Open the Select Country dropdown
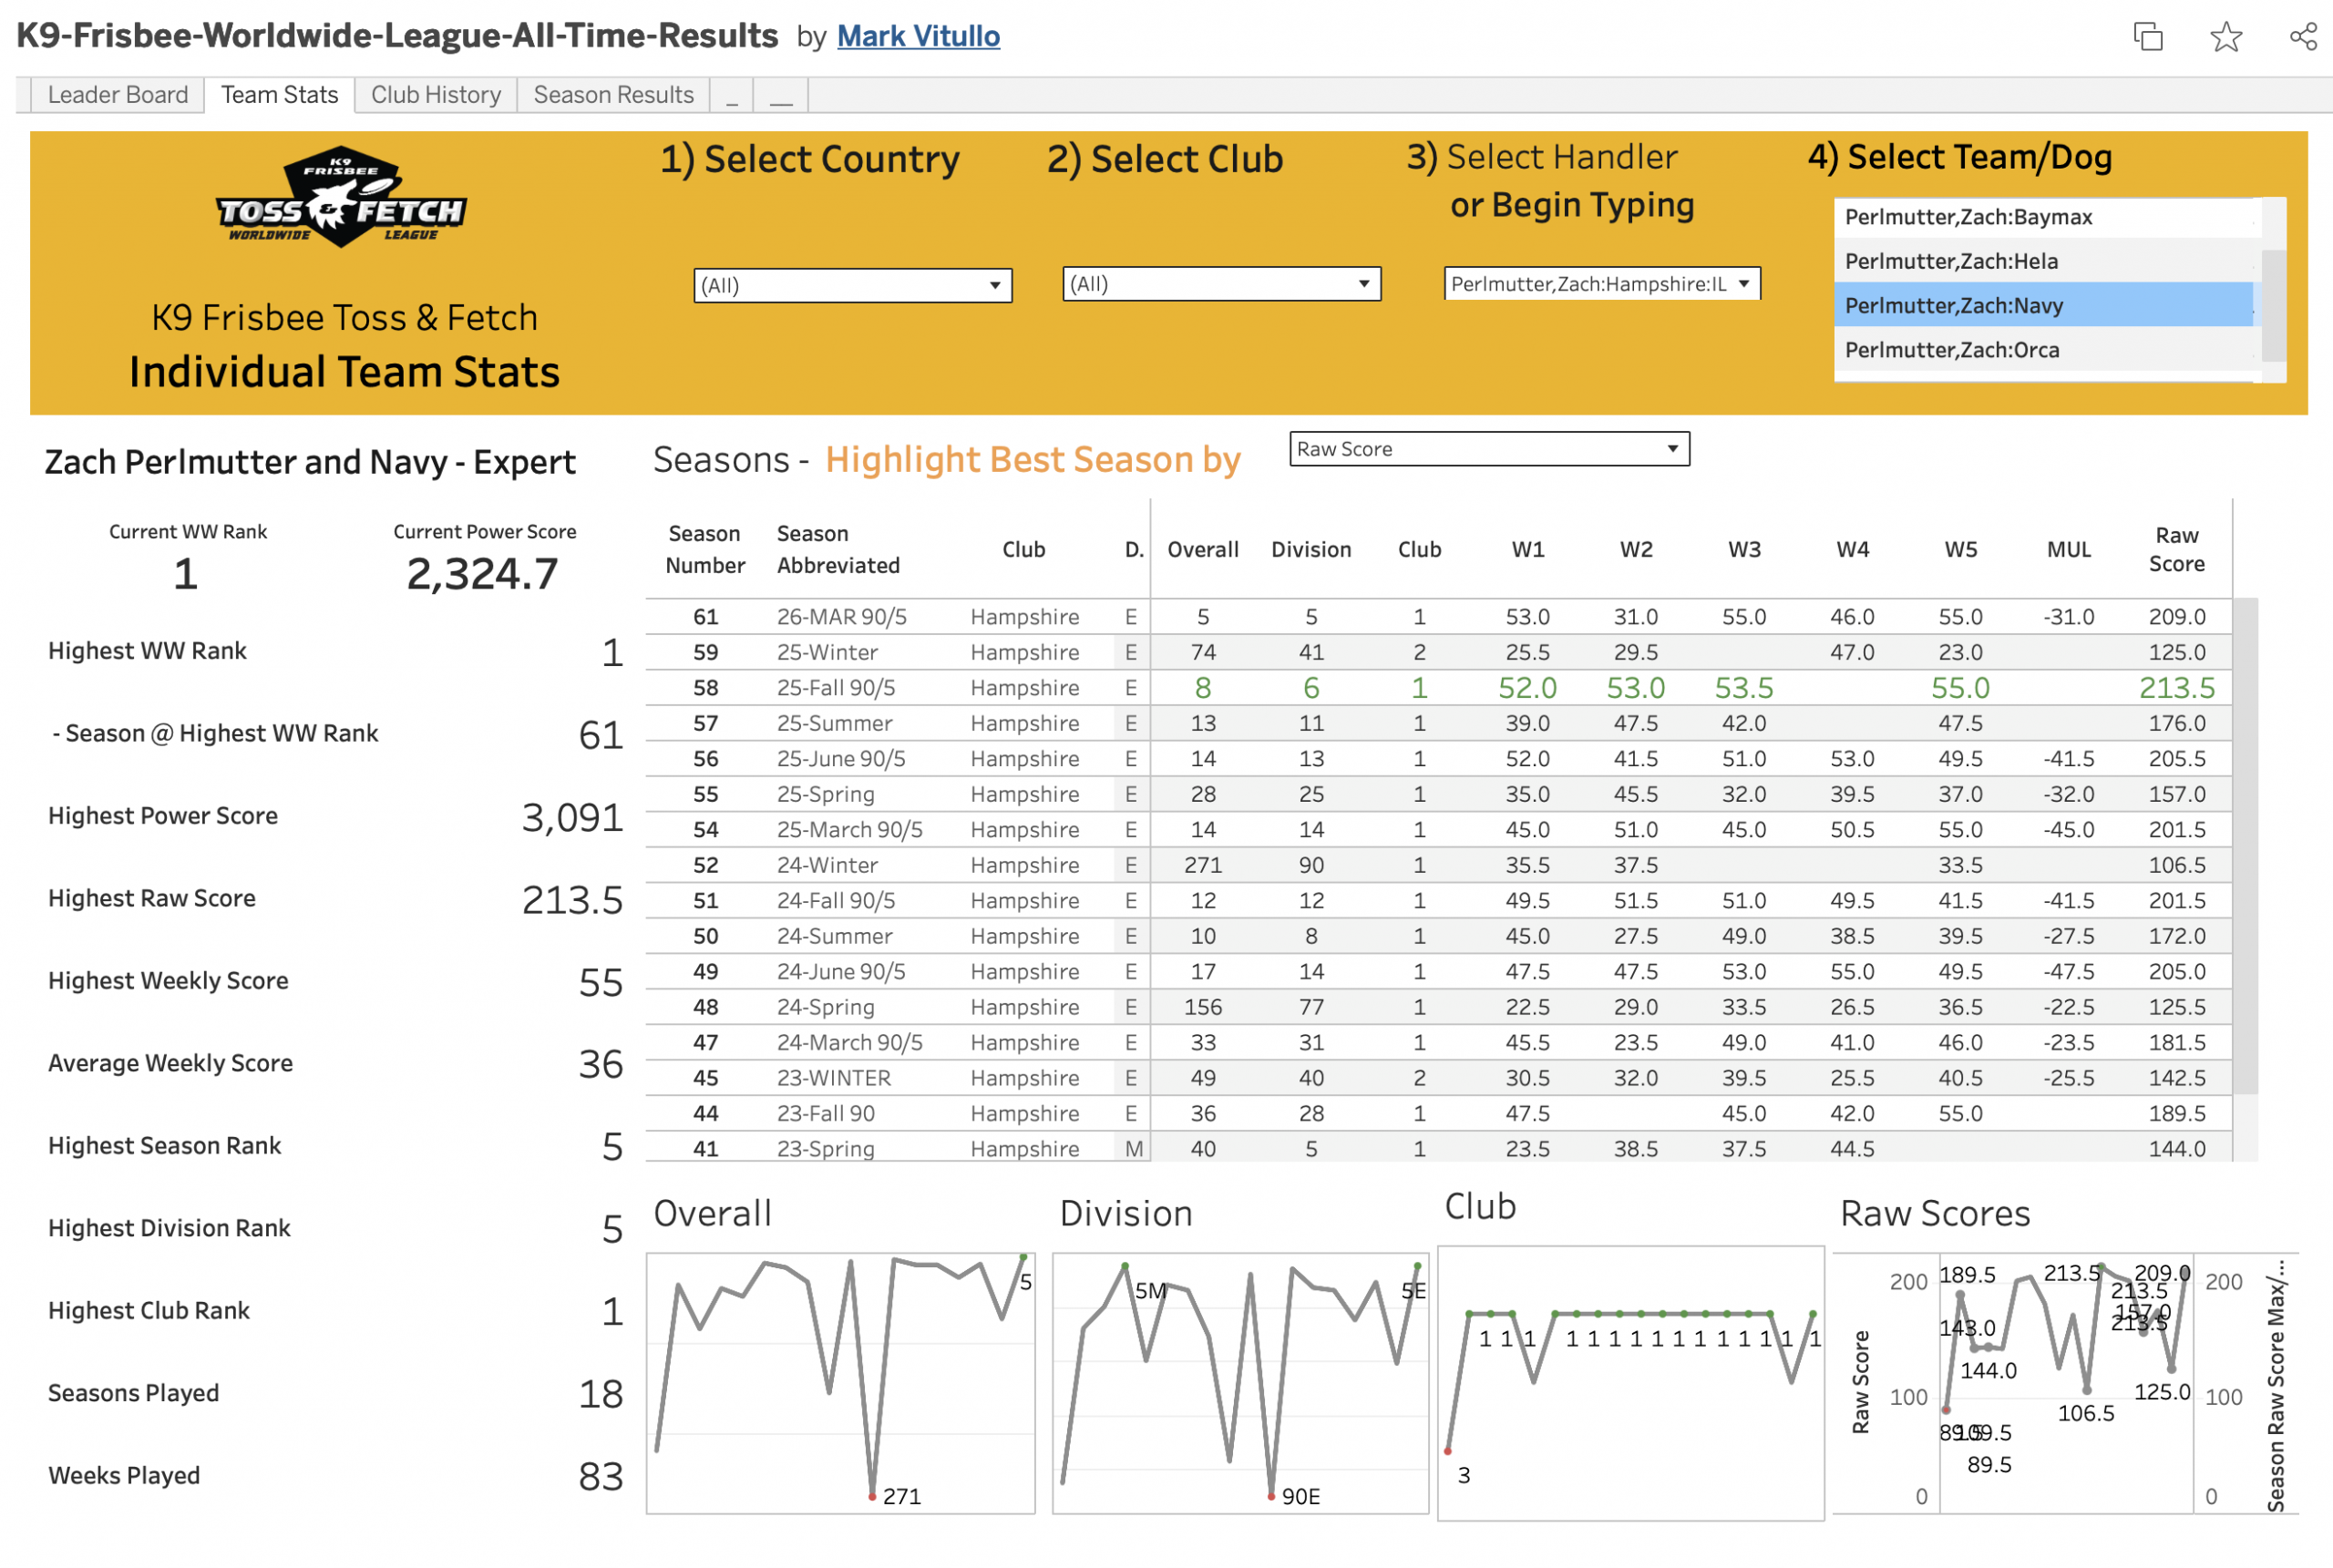The image size is (2333, 1568). click(852, 285)
